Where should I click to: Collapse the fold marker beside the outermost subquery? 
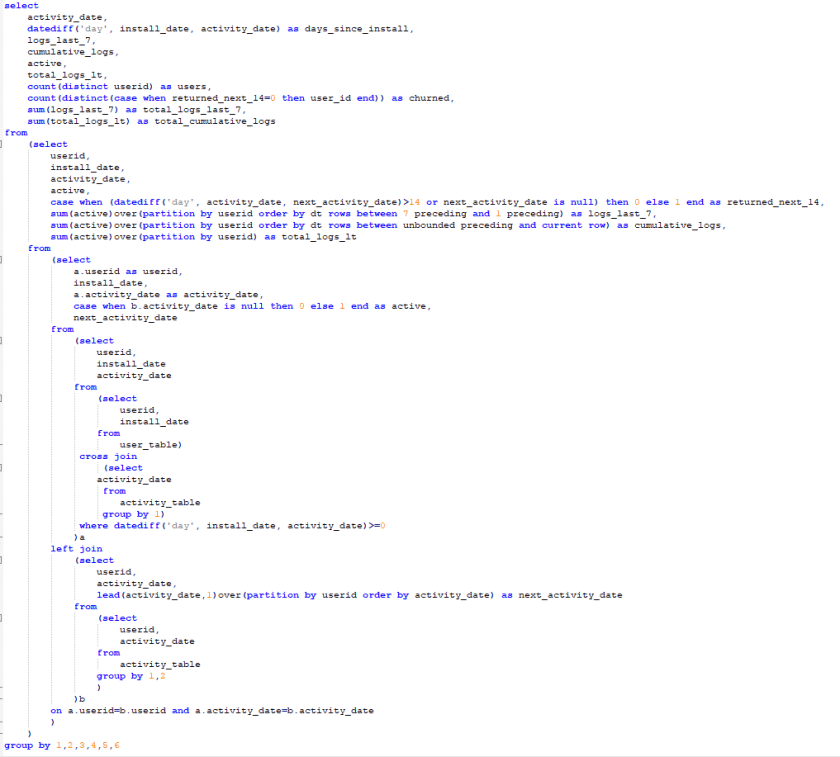tap(3, 144)
